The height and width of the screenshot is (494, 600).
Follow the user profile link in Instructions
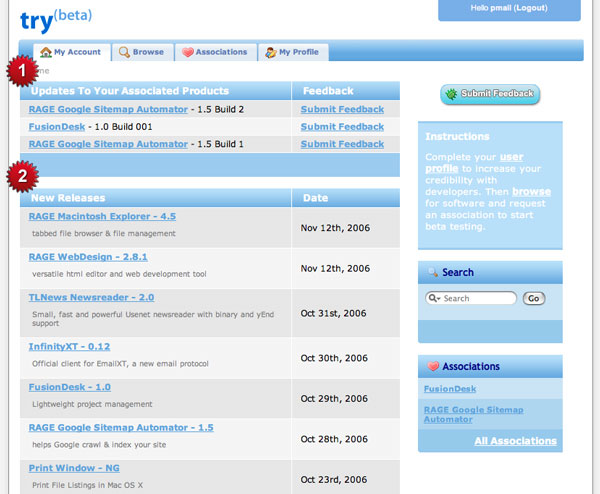point(474,163)
